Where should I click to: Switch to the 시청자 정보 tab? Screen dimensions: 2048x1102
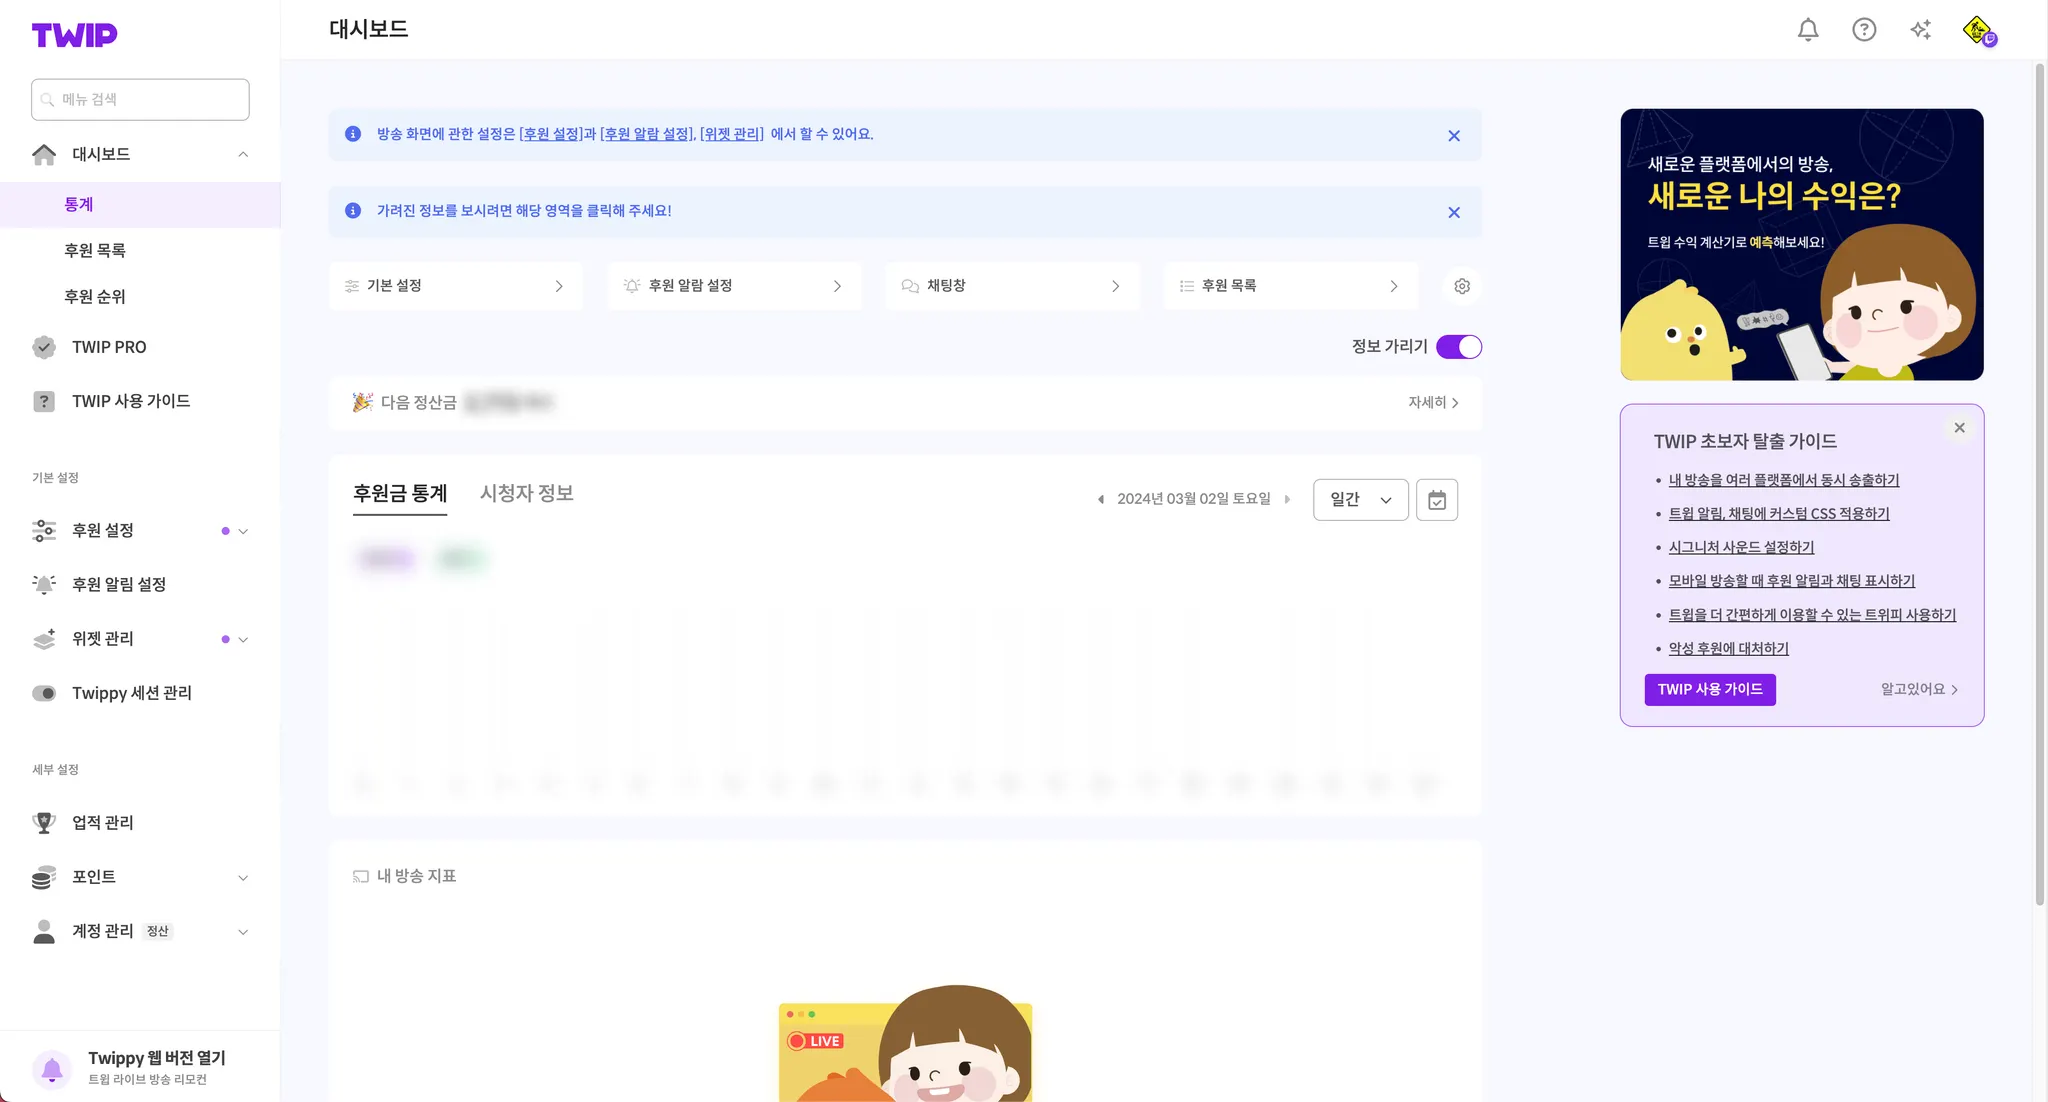526,493
